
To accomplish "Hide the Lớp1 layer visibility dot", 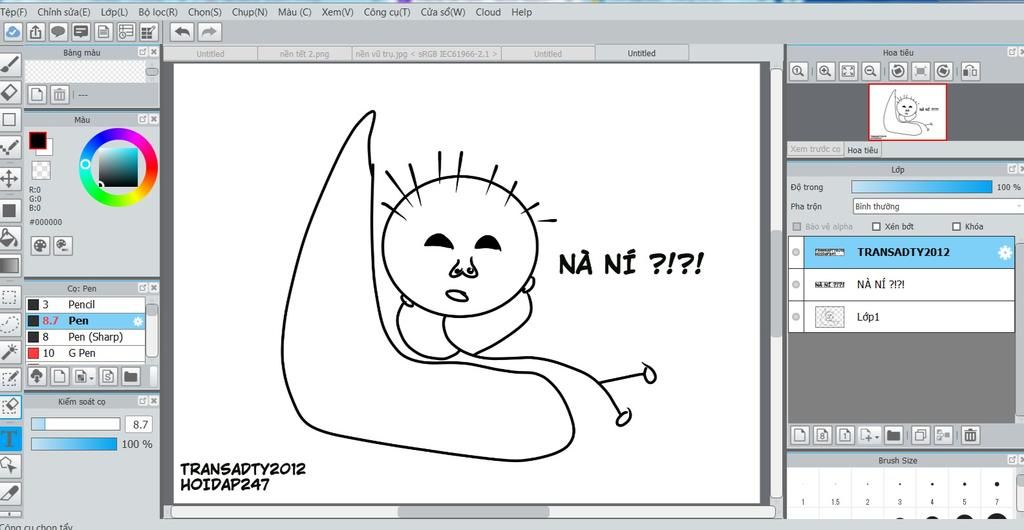I will (796, 317).
